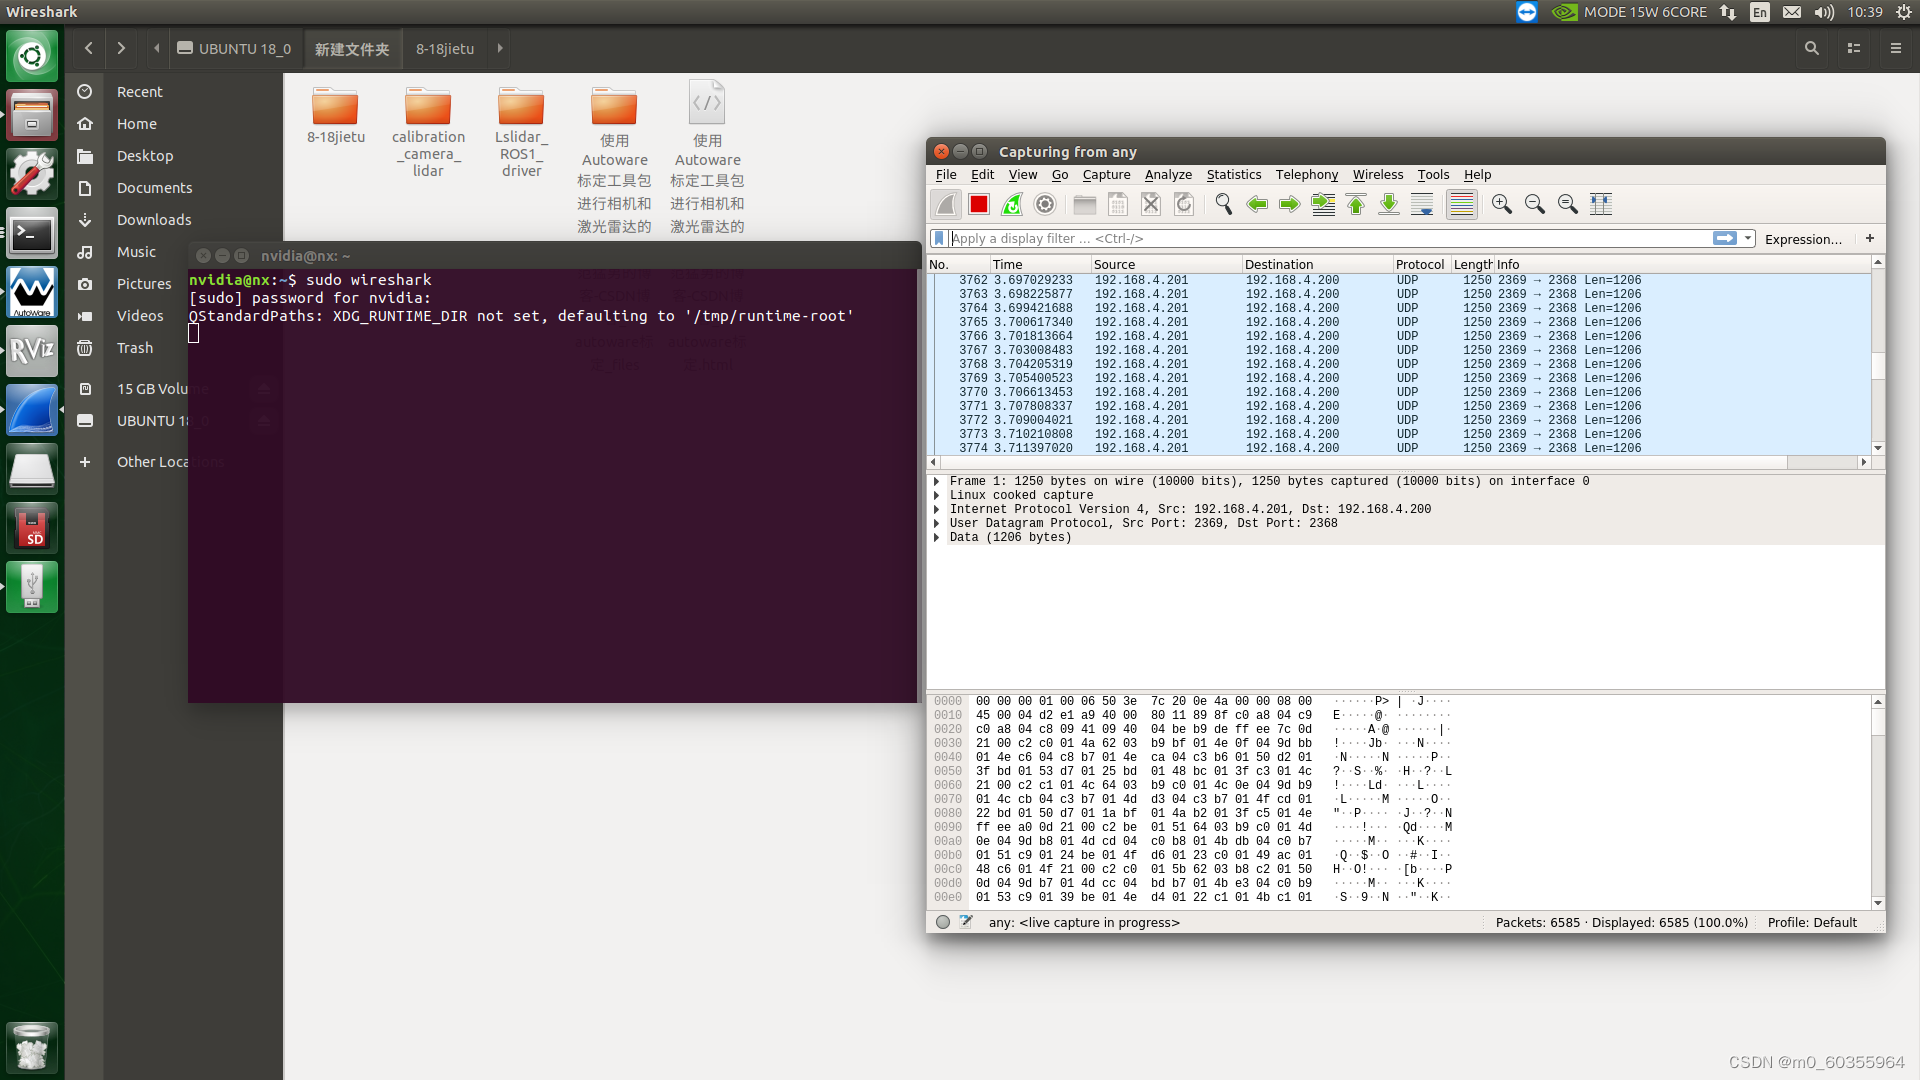This screenshot has width=1920, height=1080.
Task: Open the Statistics menu
Action: click(1233, 175)
